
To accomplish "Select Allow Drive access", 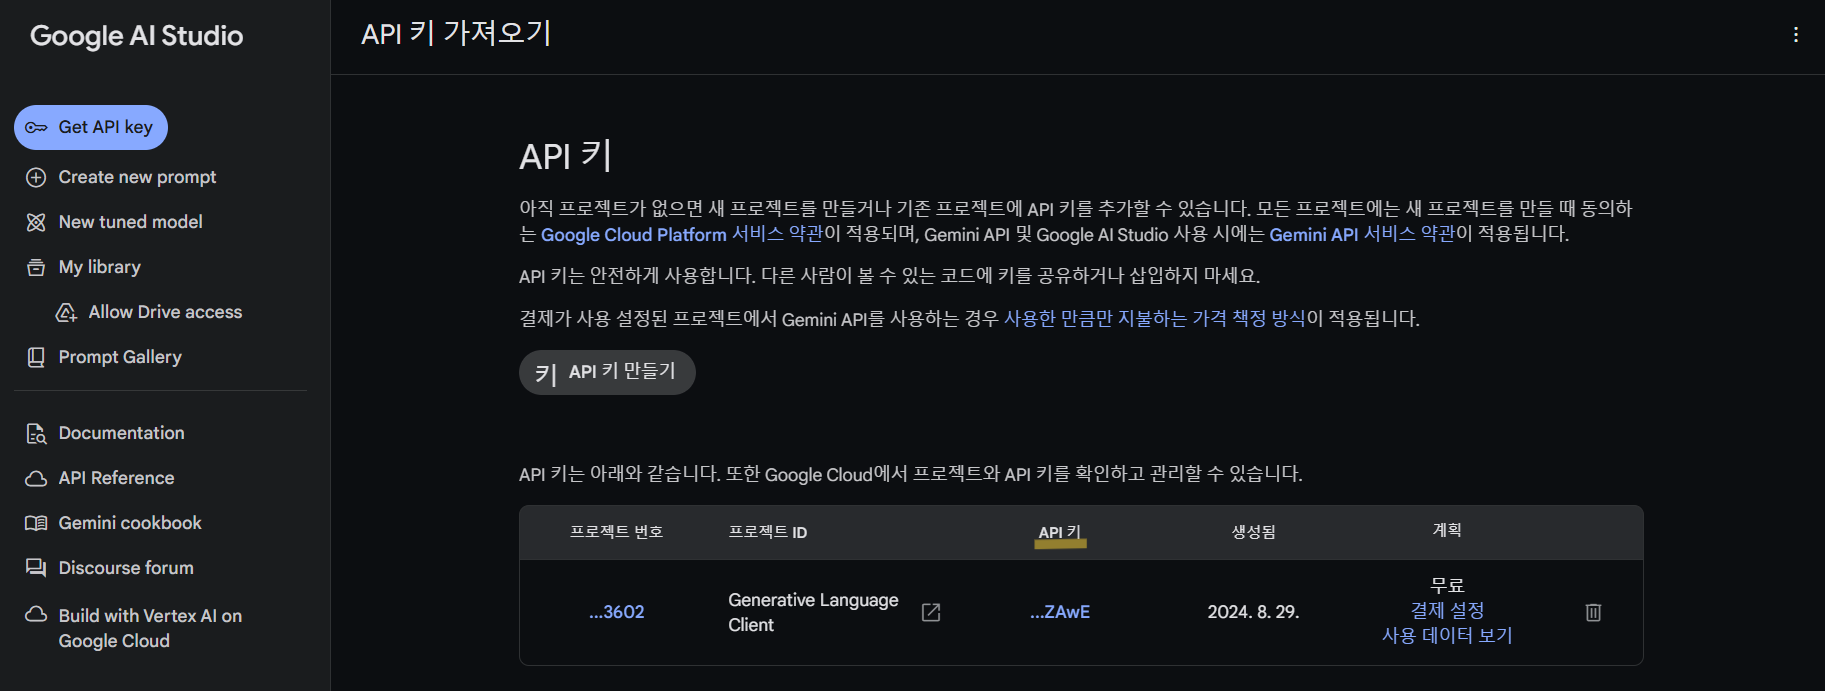I will (x=165, y=312).
